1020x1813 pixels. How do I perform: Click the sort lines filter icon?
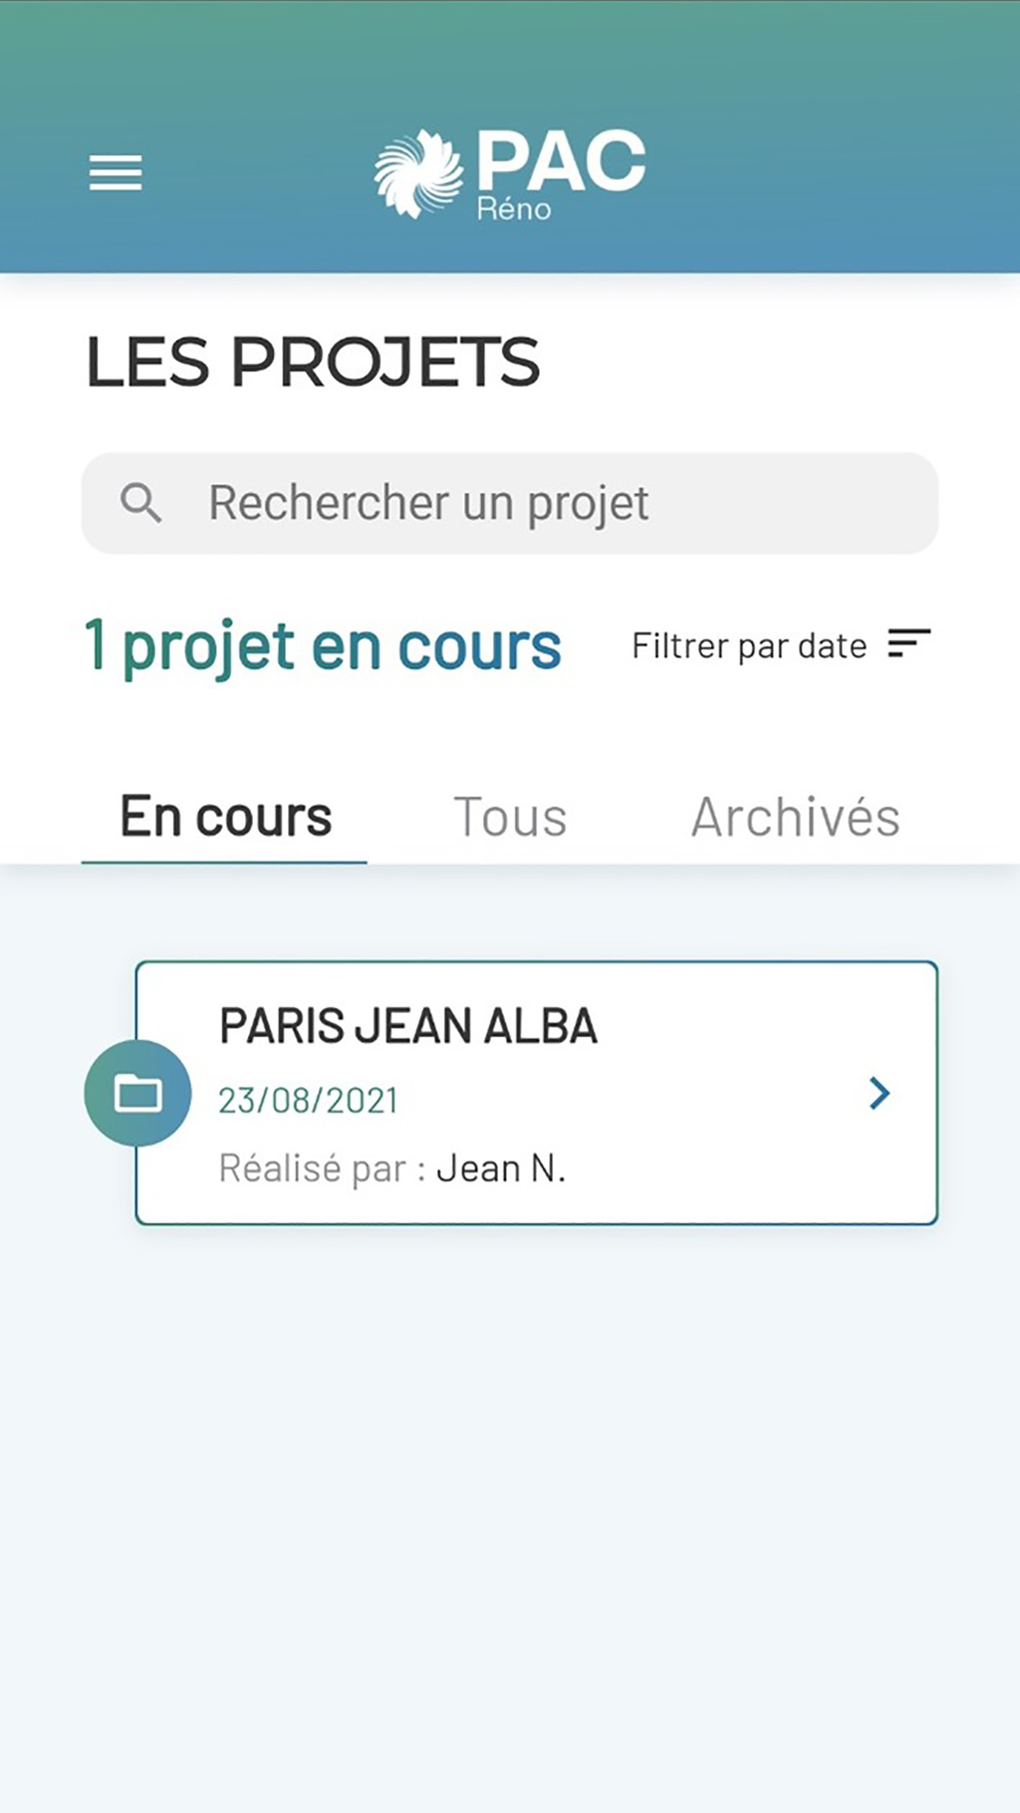coord(908,644)
